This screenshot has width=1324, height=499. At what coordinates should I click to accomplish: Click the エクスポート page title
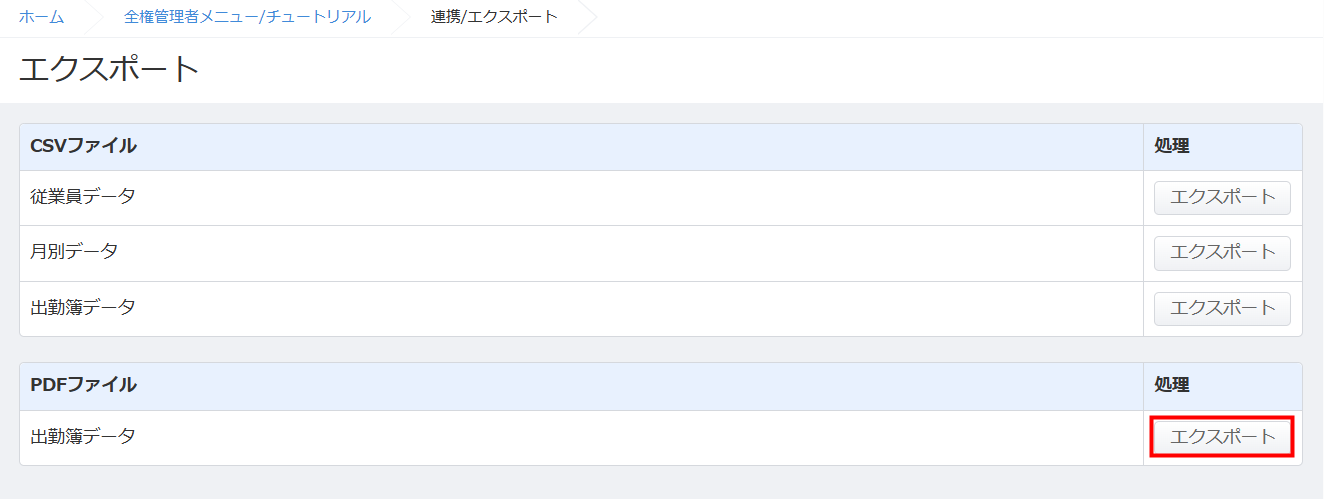click(110, 69)
